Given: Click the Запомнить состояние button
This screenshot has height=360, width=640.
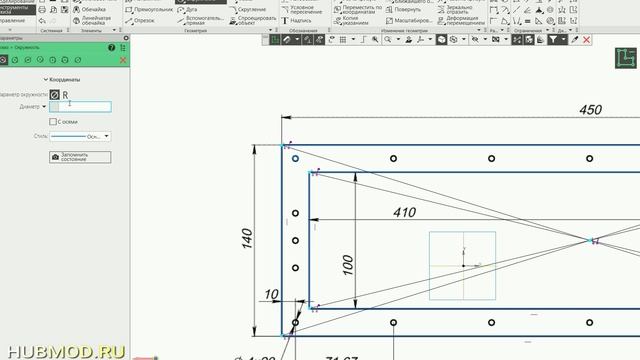Looking at the screenshot, I should 80,157.
